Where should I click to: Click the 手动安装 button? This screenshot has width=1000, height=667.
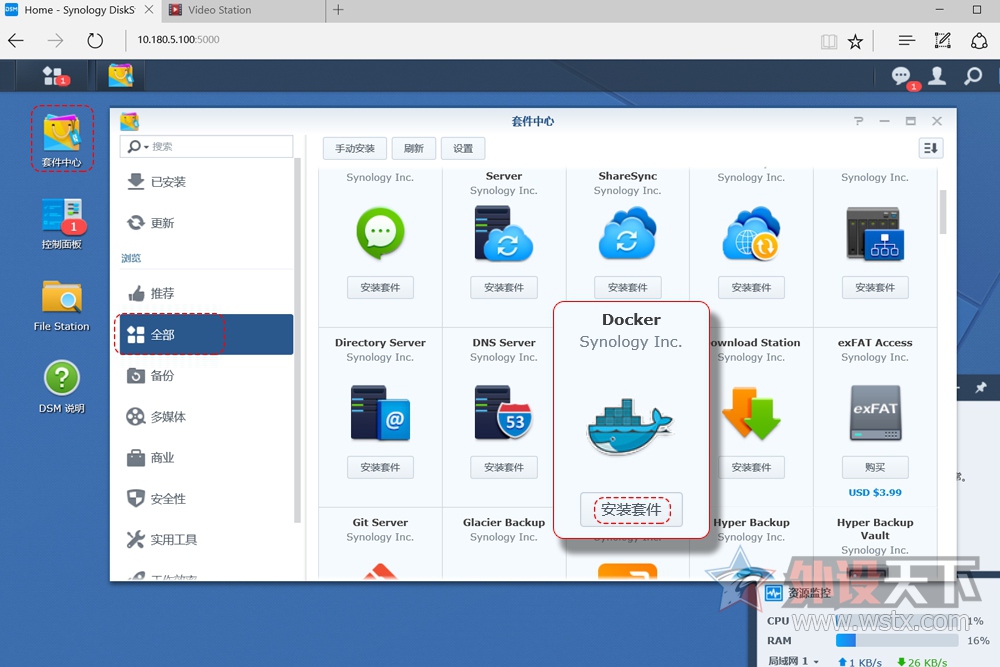(355, 149)
